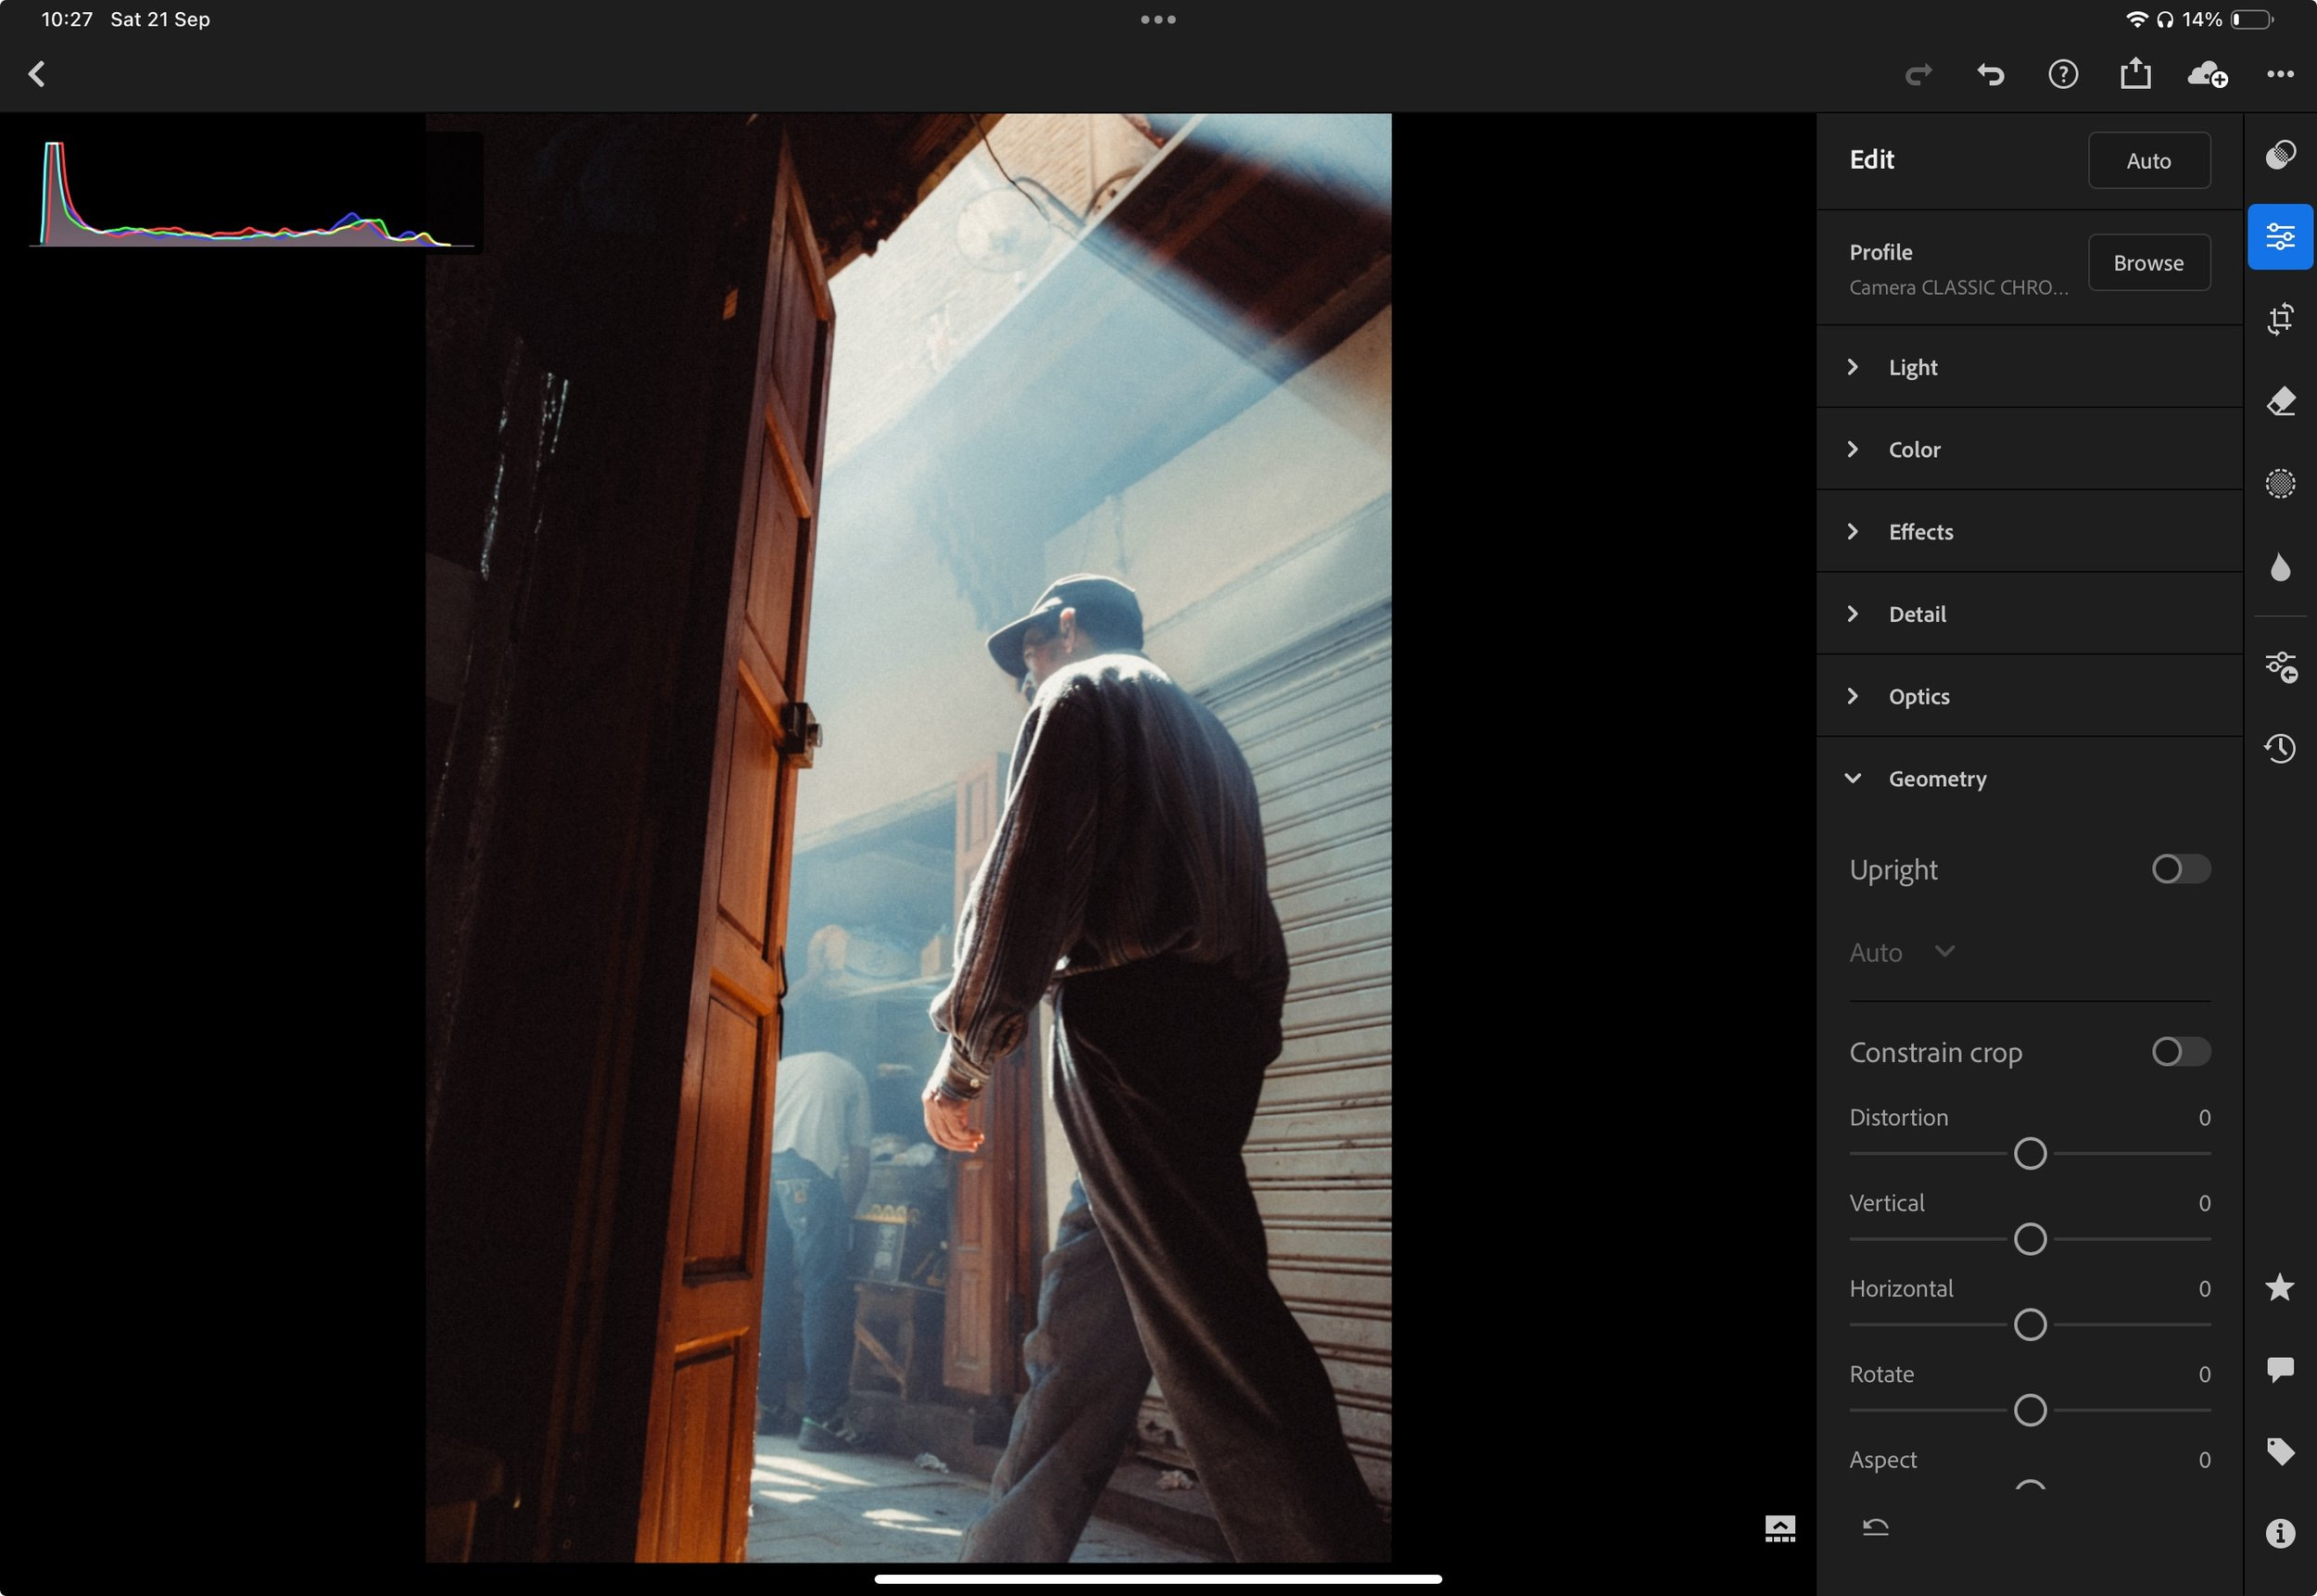Viewport: 2317px width, 1596px height.
Task: Expand the Light section
Action: [x=1912, y=367]
